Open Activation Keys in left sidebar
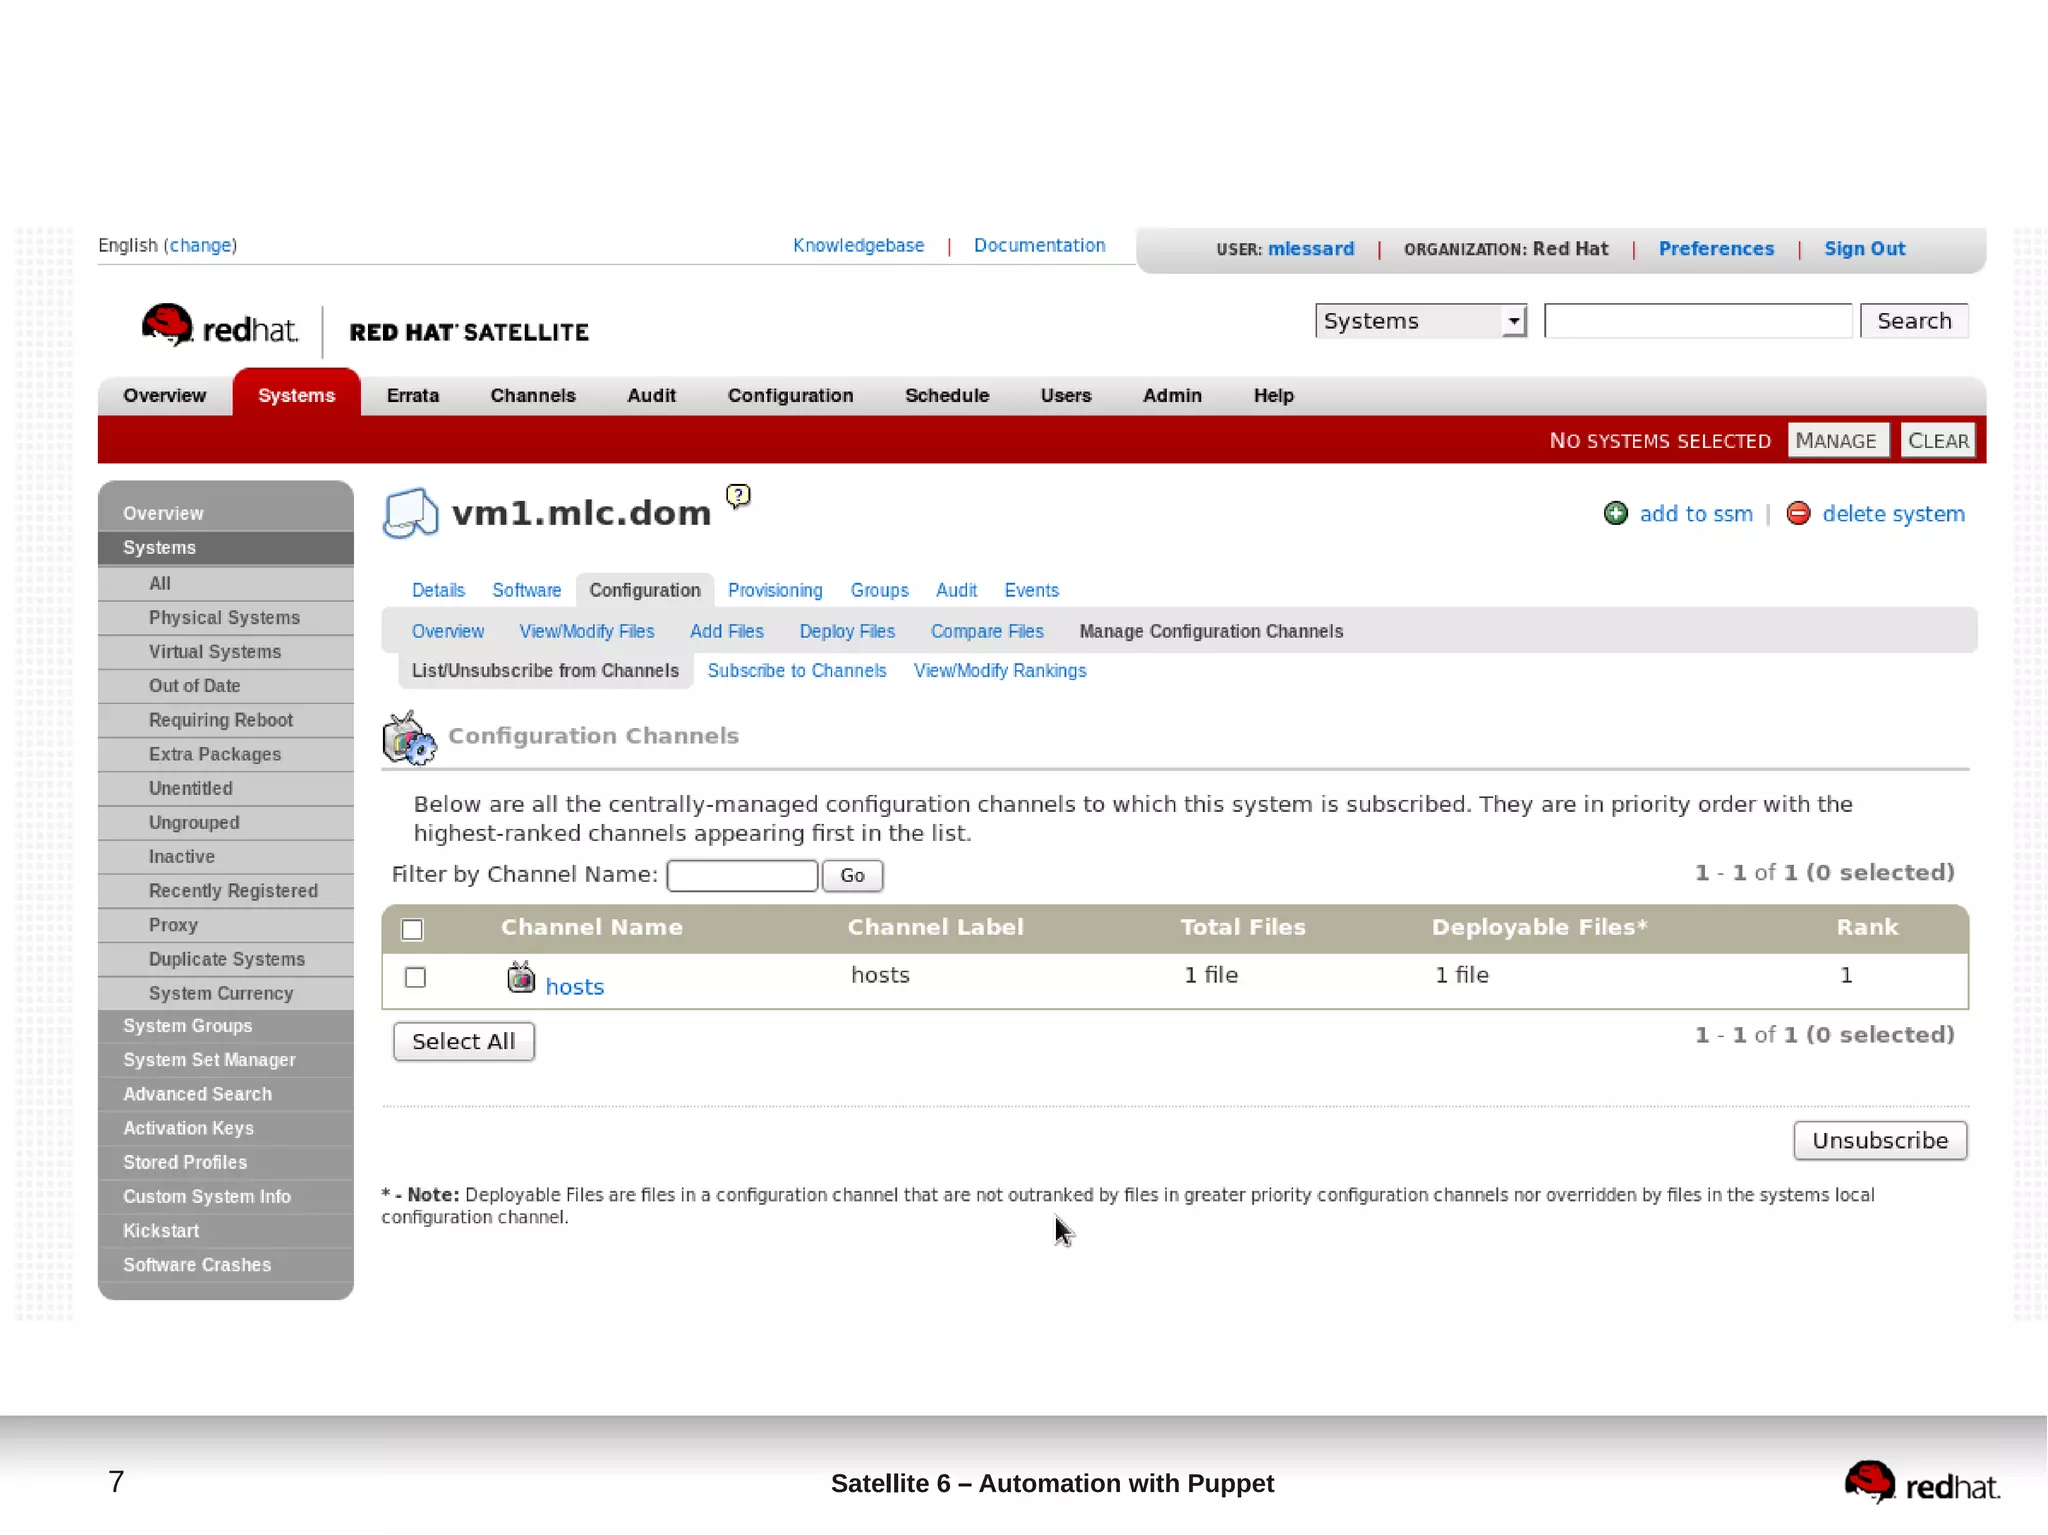The image size is (2048, 1535). (x=188, y=1128)
